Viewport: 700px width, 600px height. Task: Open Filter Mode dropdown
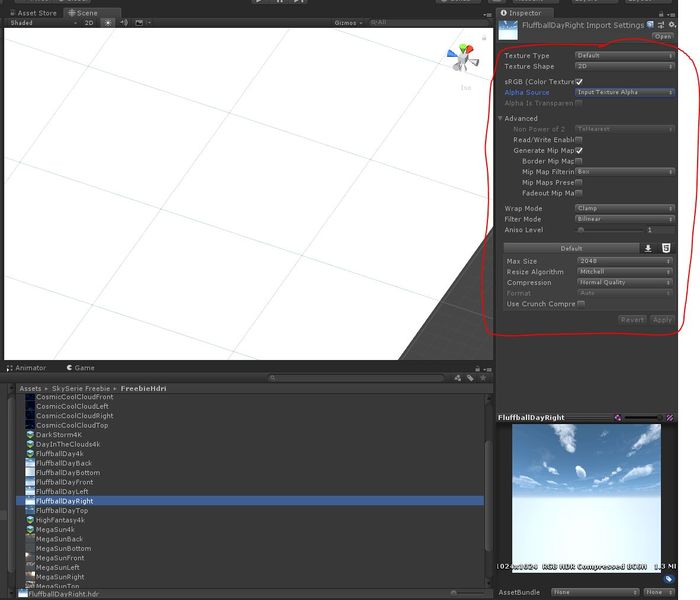[625, 219]
